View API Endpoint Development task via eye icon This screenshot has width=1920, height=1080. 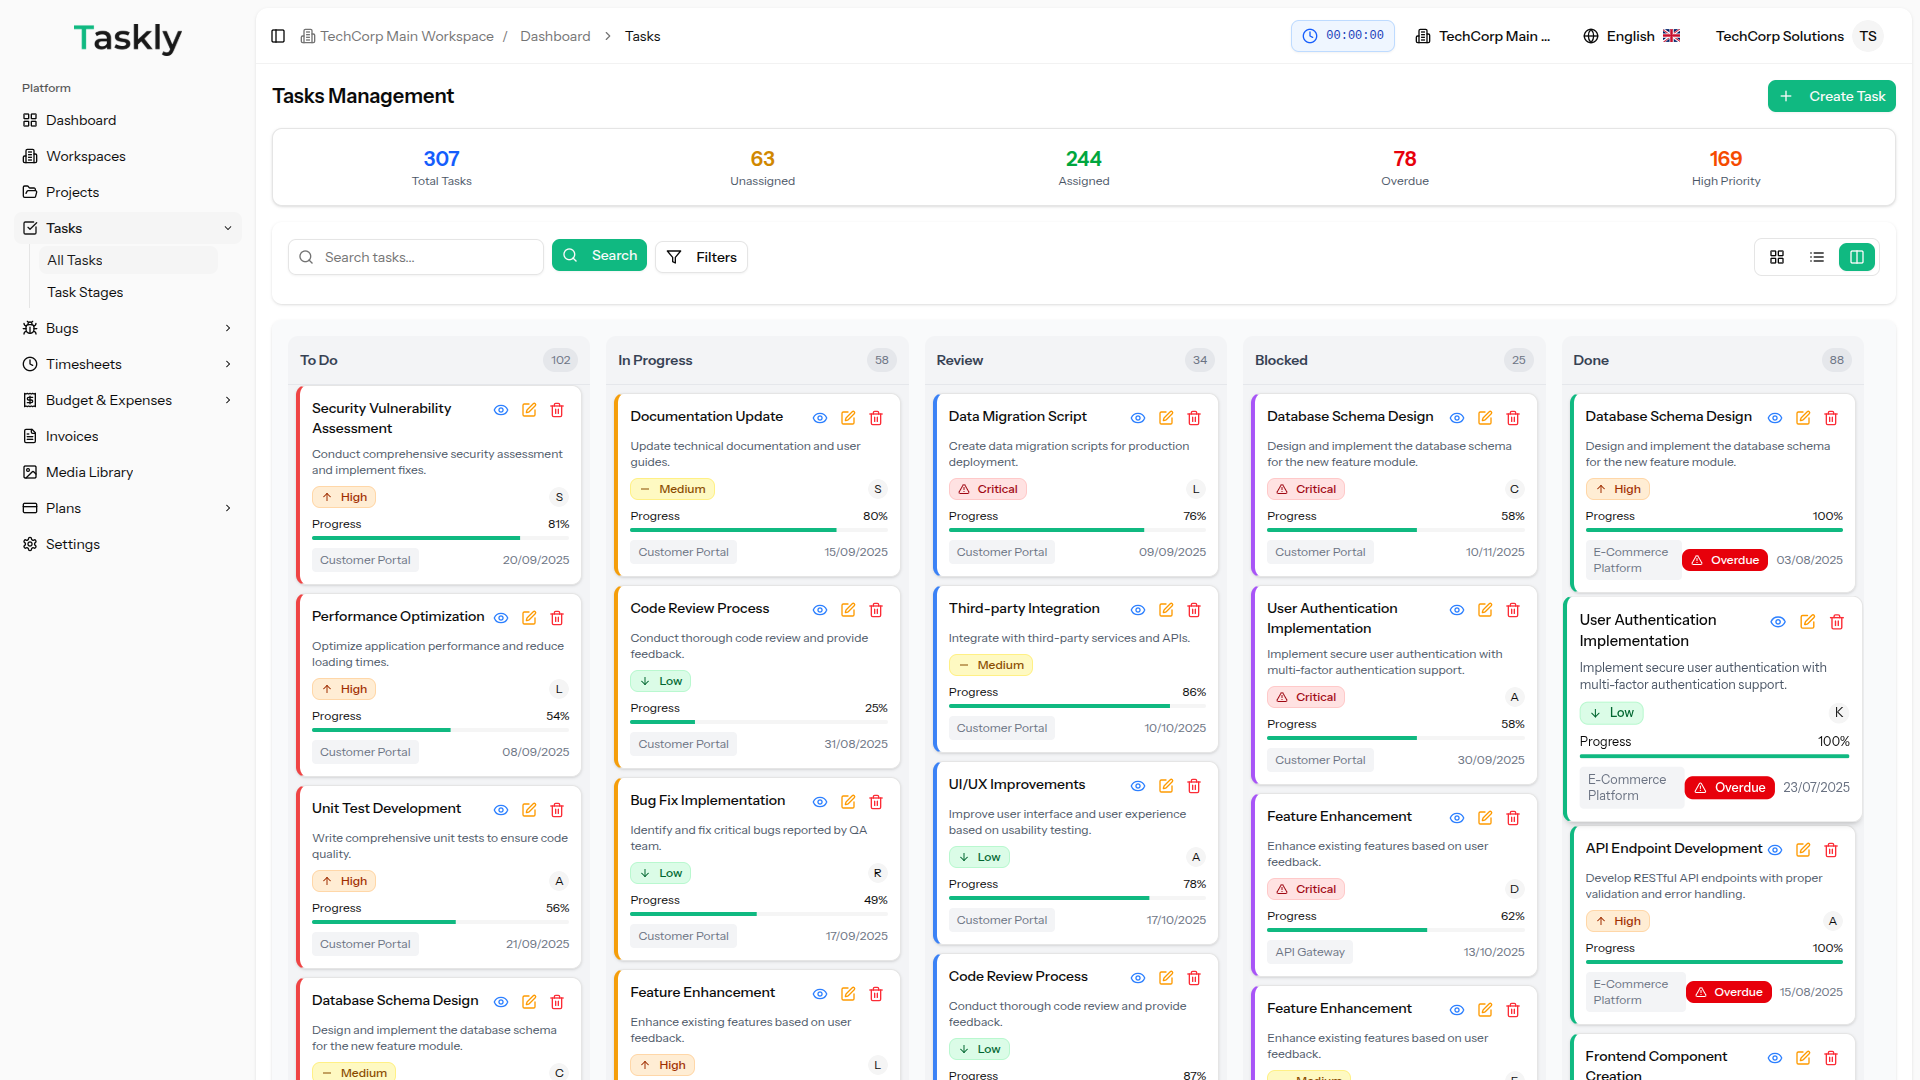(1775, 850)
